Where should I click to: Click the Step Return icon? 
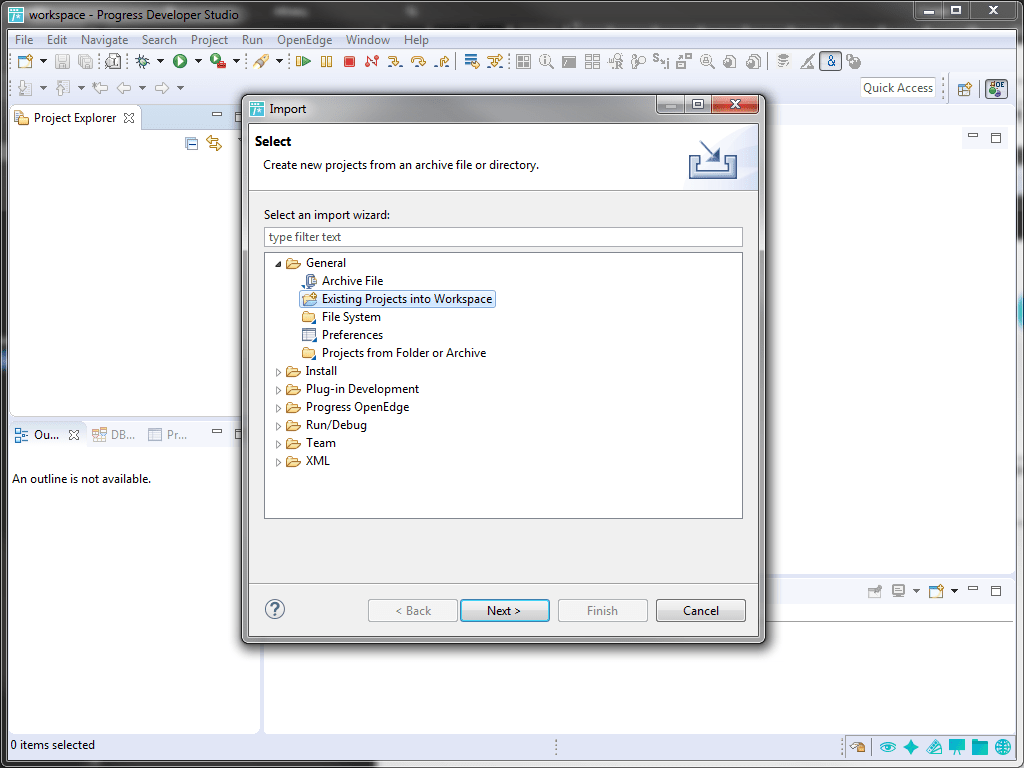pos(442,62)
